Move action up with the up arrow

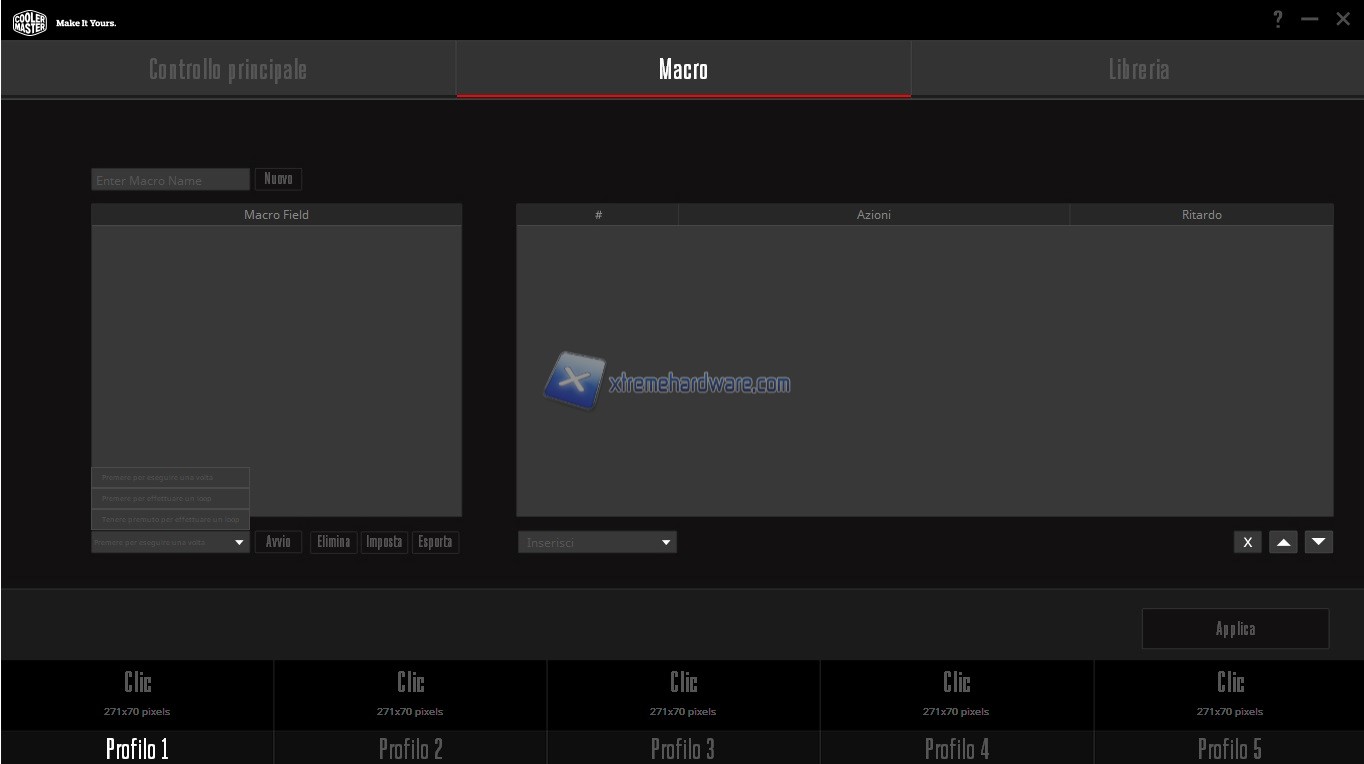pos(1283,542)
